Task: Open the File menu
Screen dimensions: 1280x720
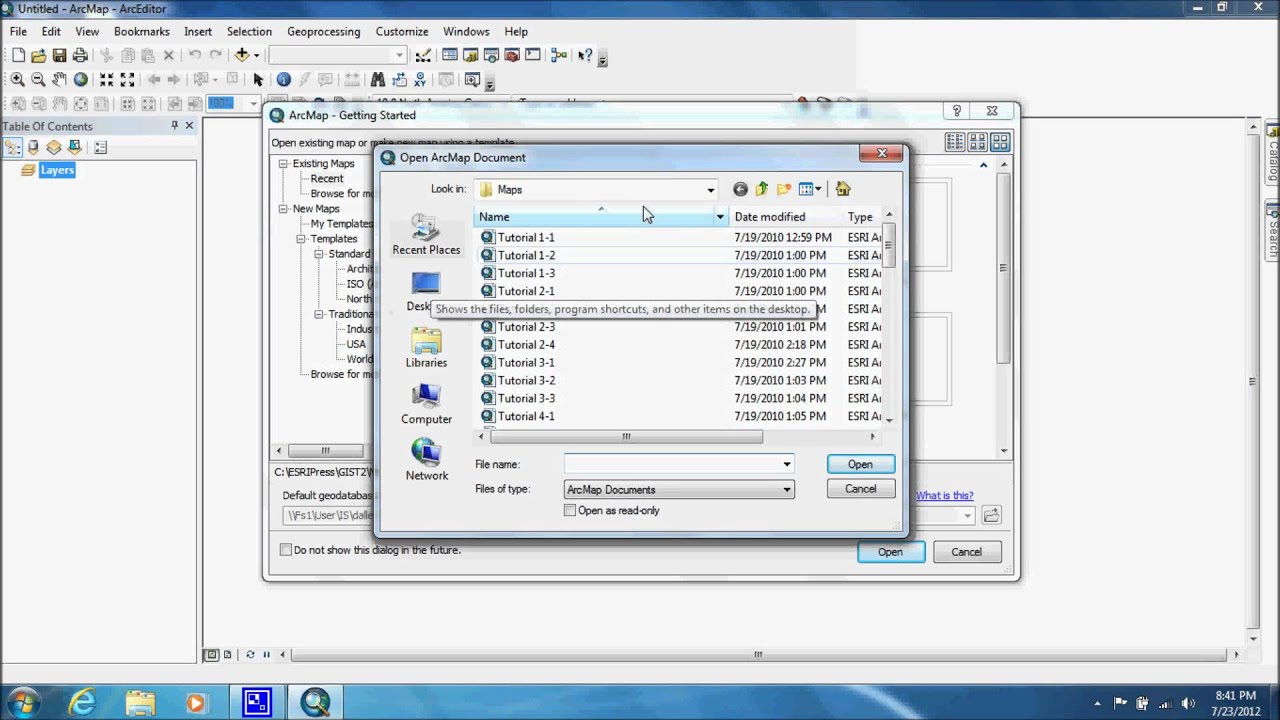Action: coord(18,31)
